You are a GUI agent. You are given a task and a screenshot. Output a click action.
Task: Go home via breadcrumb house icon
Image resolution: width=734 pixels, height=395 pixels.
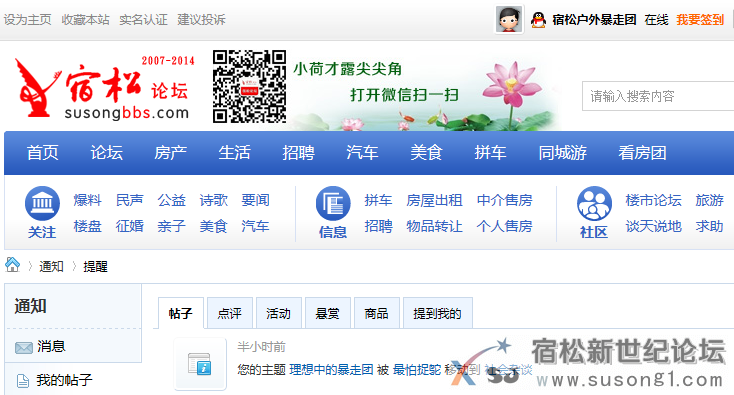coord(13,265)
